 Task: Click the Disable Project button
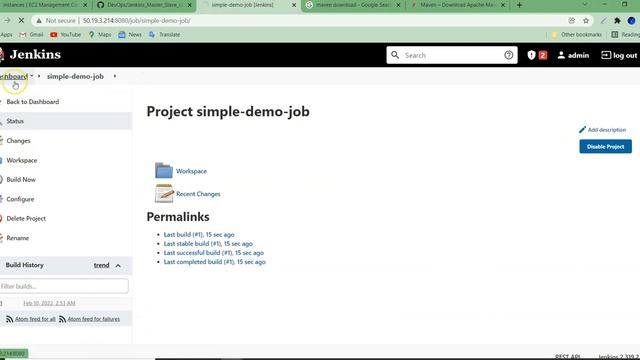point(605,147)
